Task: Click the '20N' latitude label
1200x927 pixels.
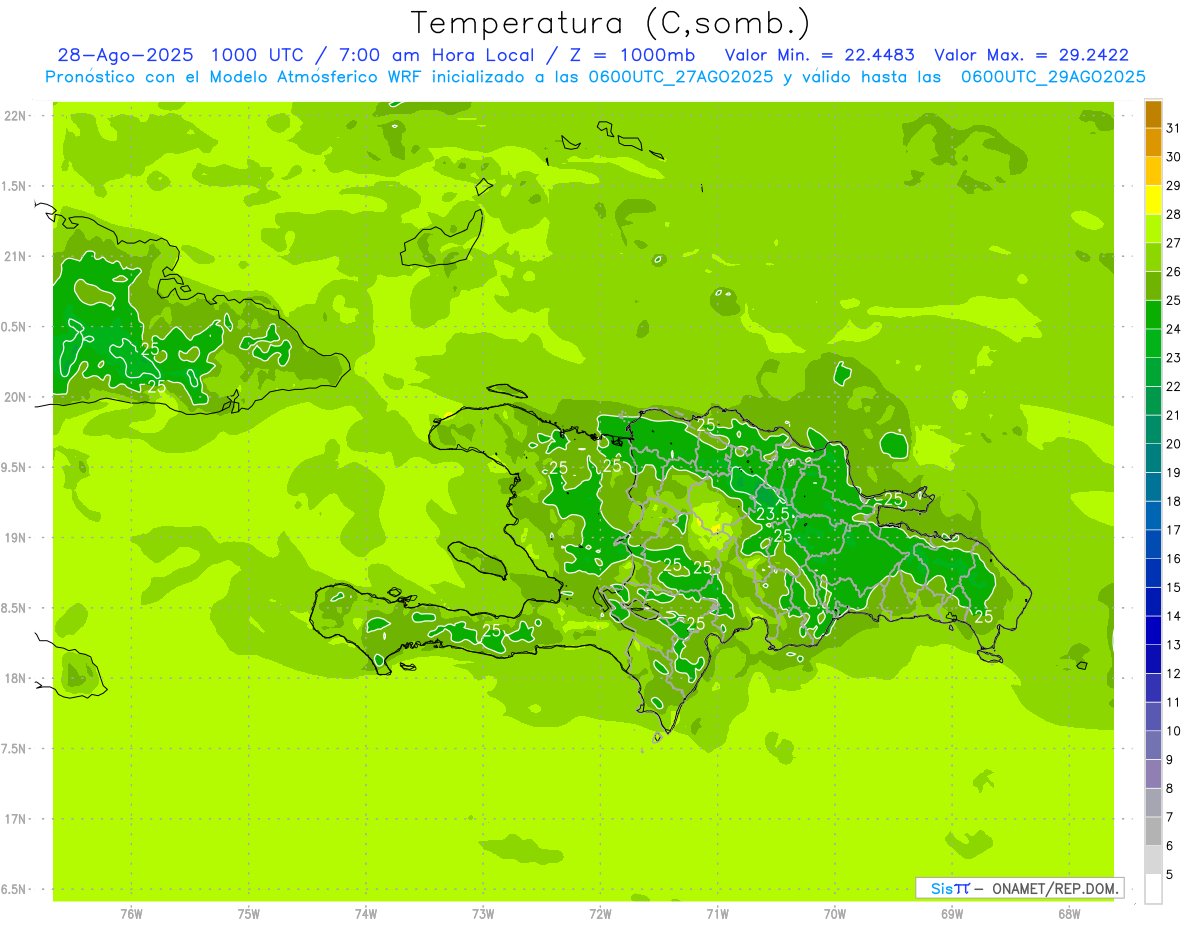Action: pos(16,397)
